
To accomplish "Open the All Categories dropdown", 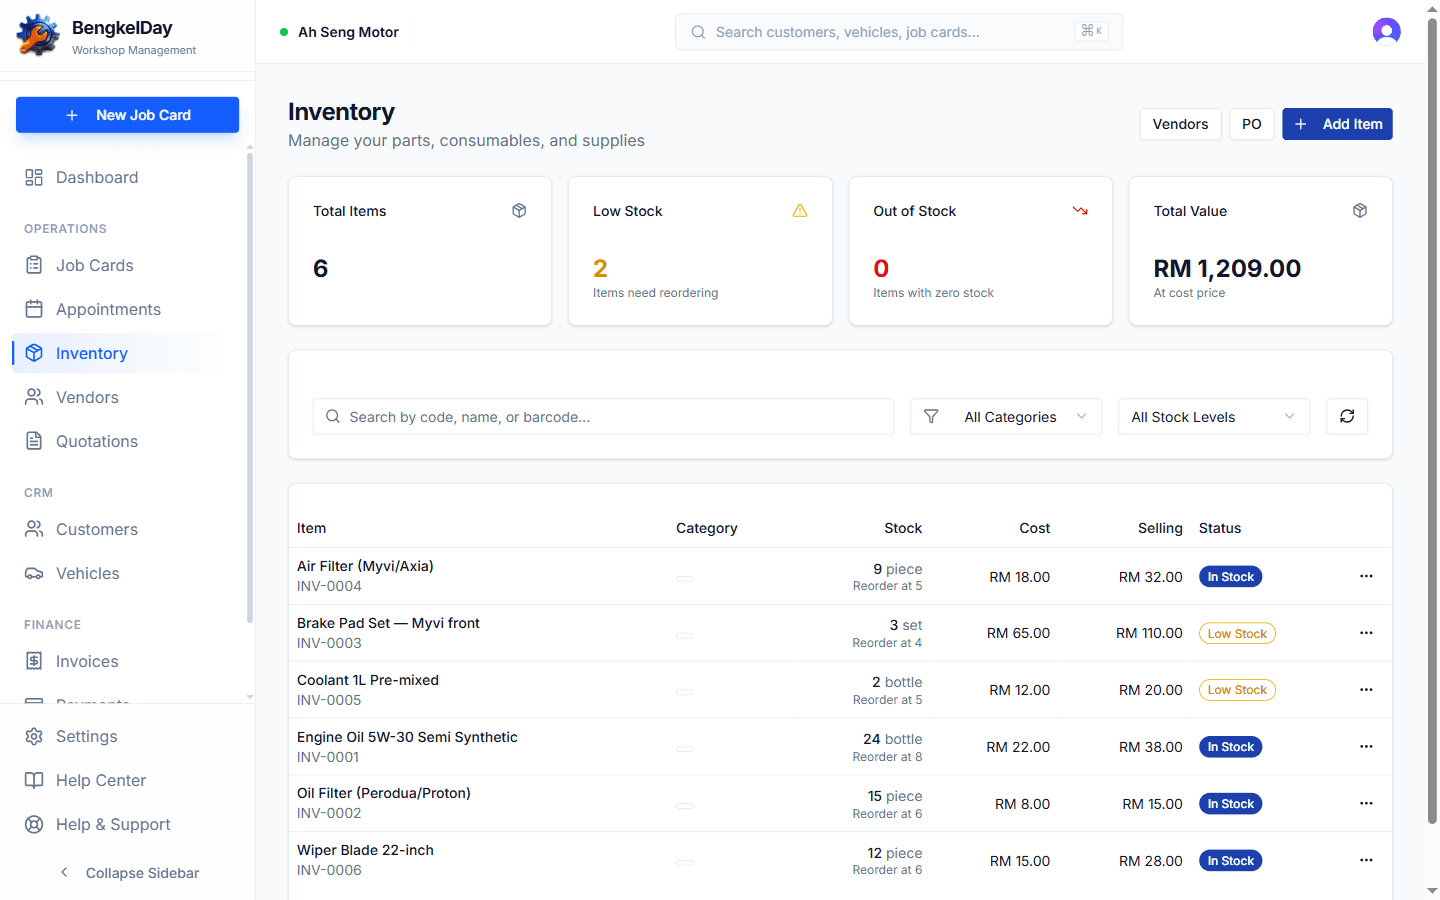I will point(1006,416).
